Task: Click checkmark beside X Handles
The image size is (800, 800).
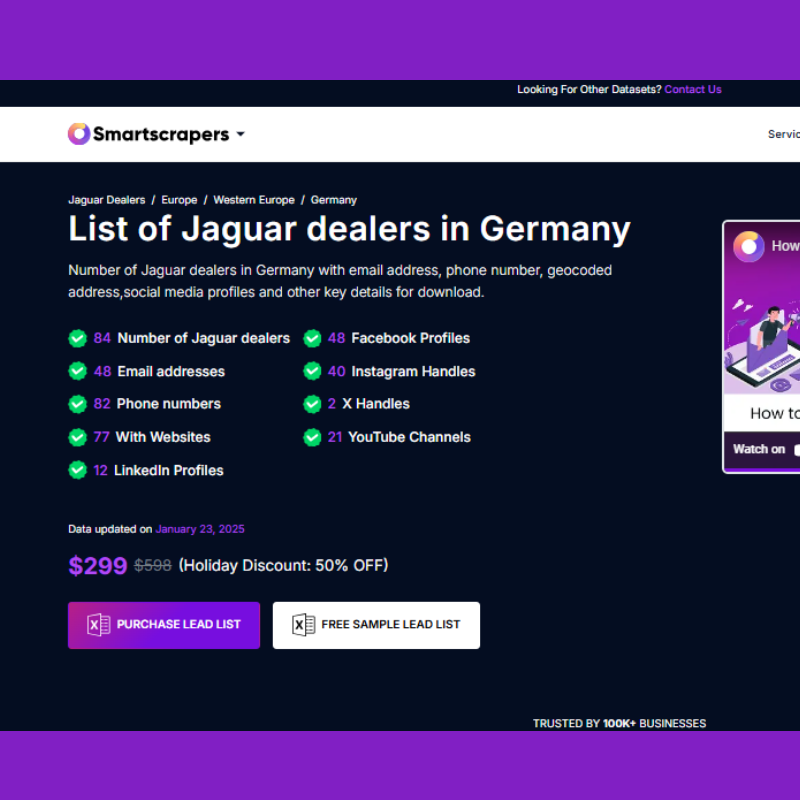Action: point(312,404)
